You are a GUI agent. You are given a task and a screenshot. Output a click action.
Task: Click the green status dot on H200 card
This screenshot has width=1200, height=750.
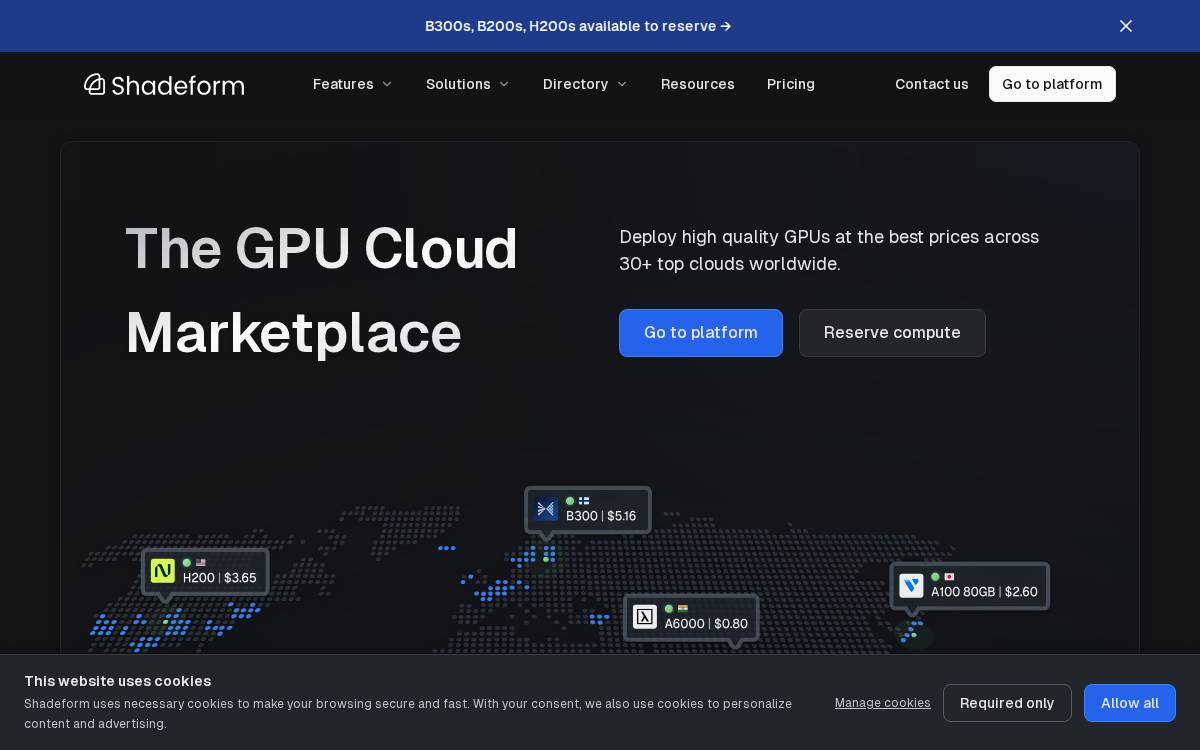pos(187,563)
